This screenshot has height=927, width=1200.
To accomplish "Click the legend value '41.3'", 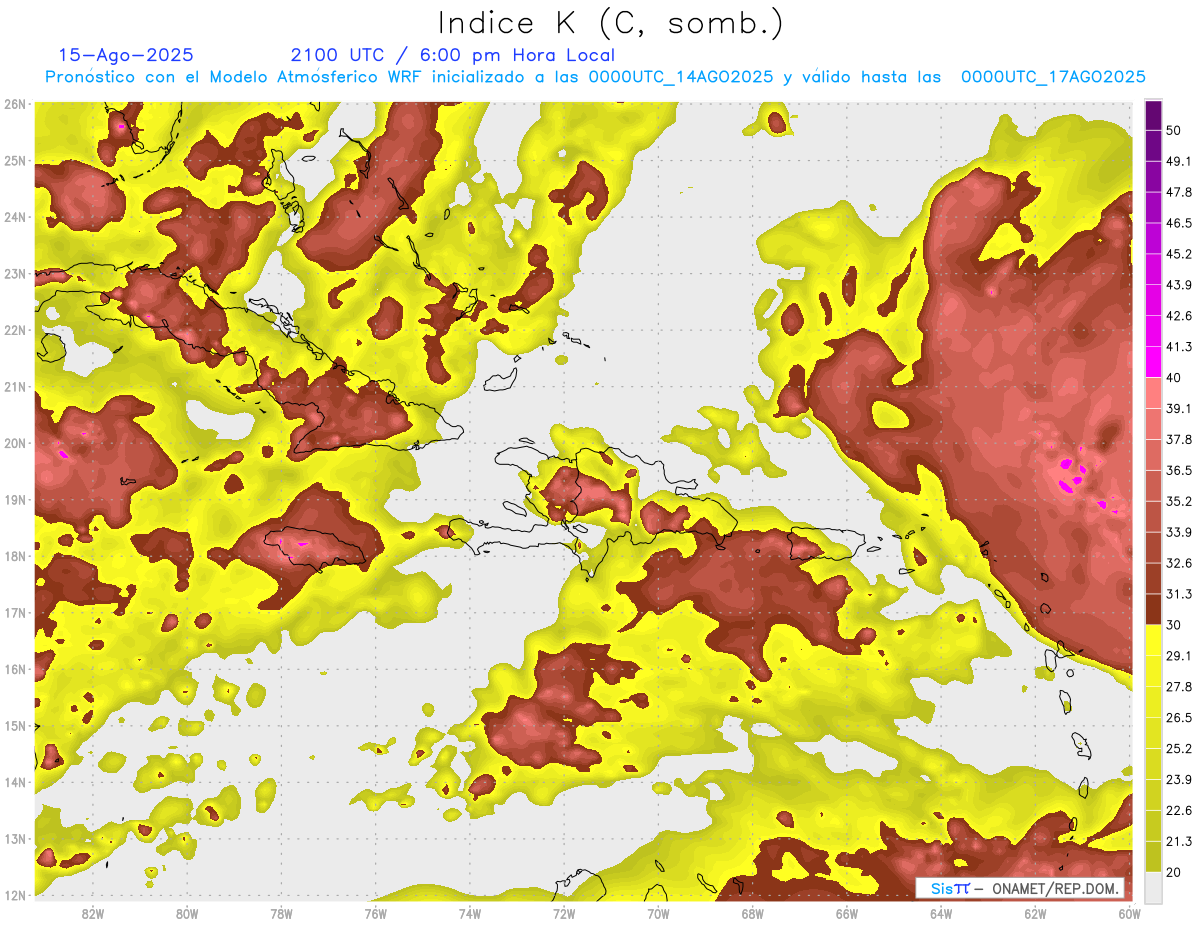I will (x=1178, y=347).
